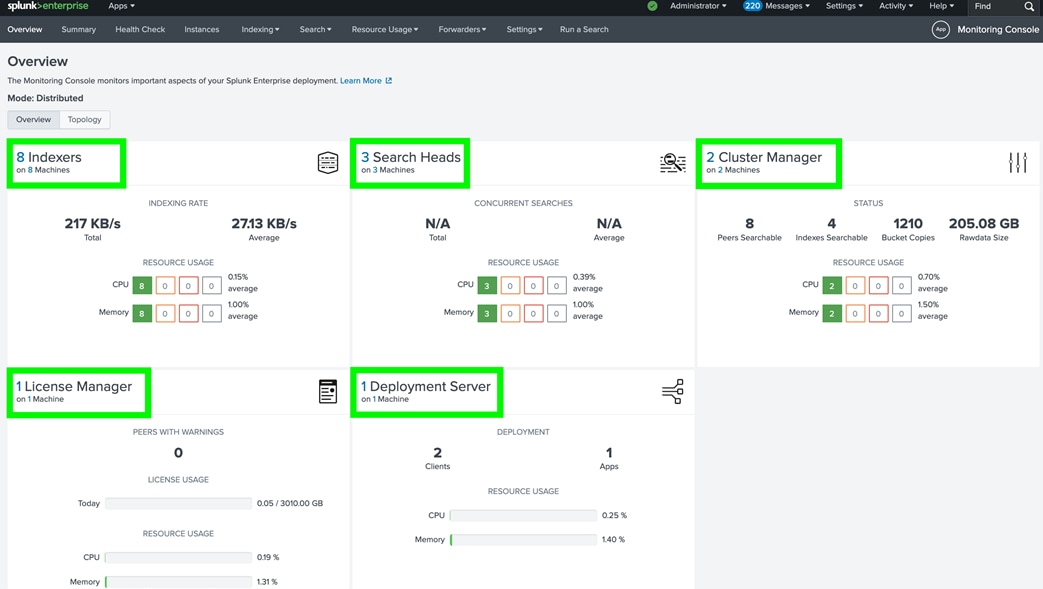The width and height of the screenshot is (1043, 589).
Task: Click the search magnifier icon beside Find
Action: click(1029, 7)
